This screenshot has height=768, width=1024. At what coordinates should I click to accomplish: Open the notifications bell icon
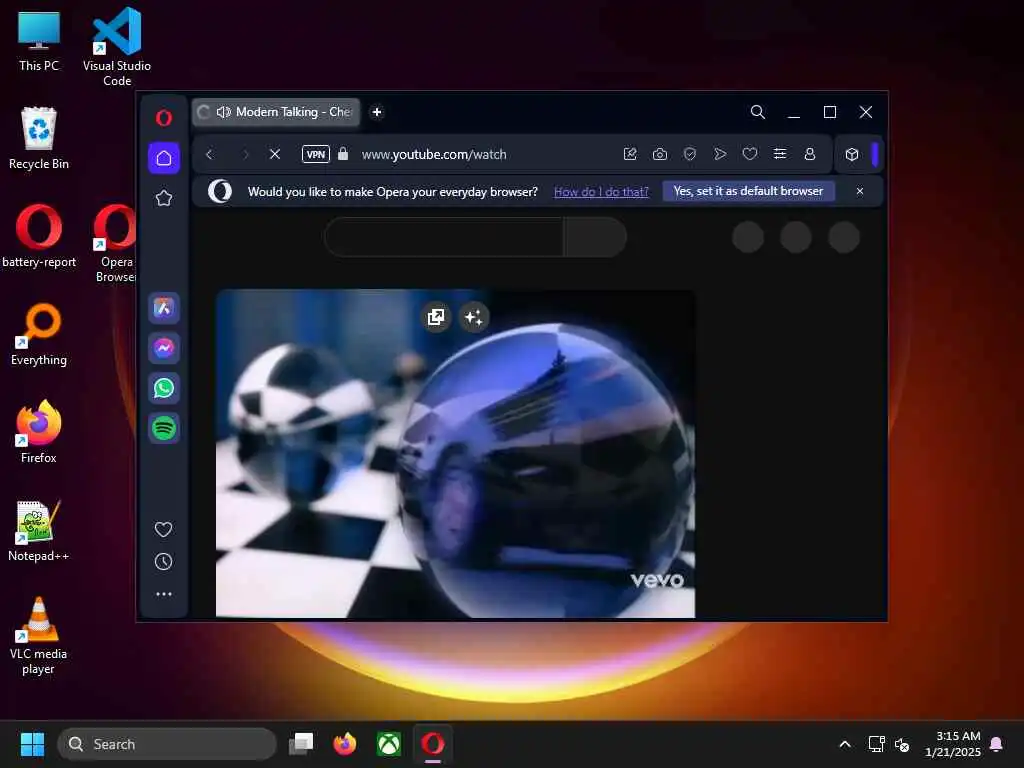997,744
